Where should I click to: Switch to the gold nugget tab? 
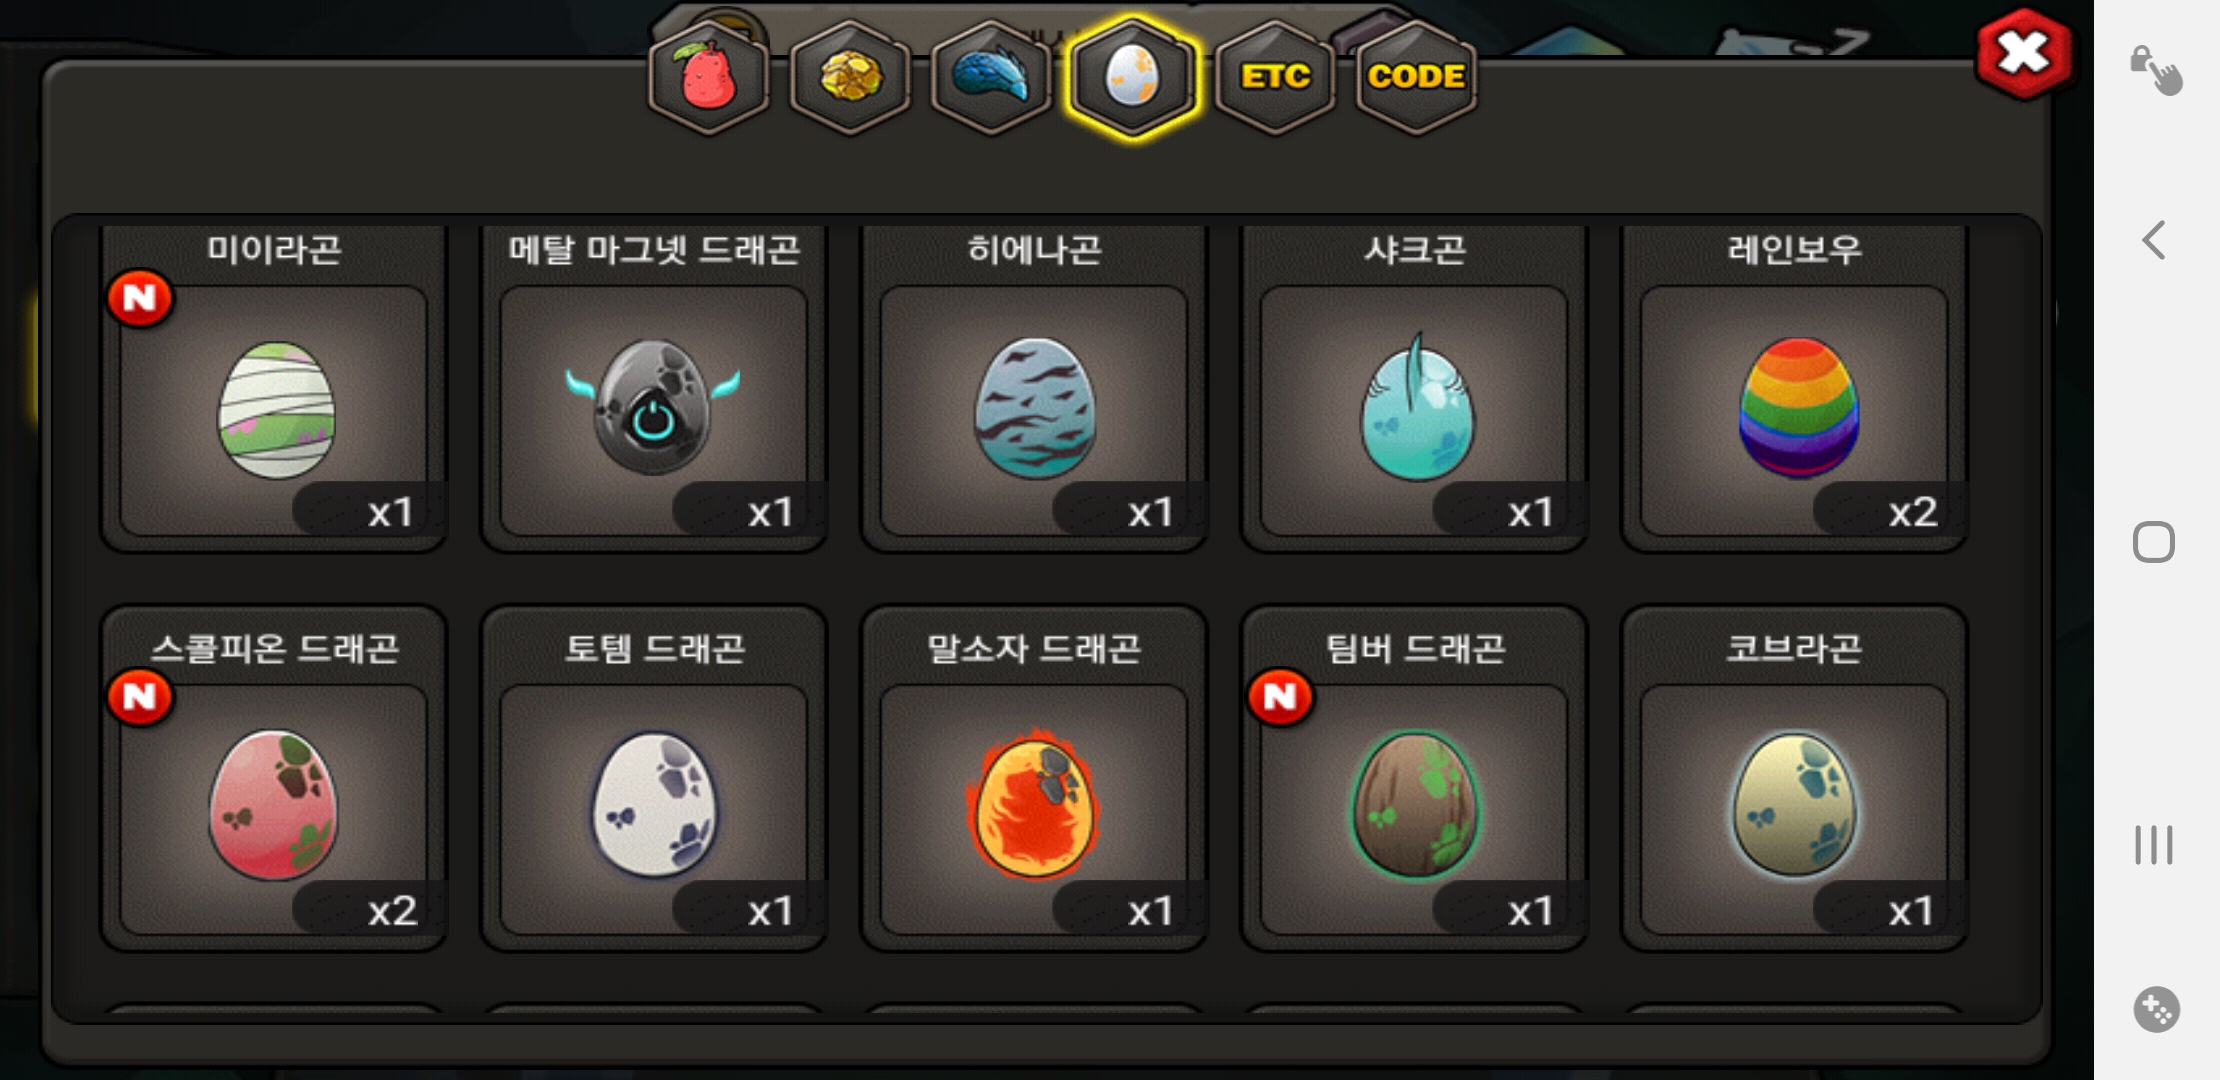pos(850,77)
